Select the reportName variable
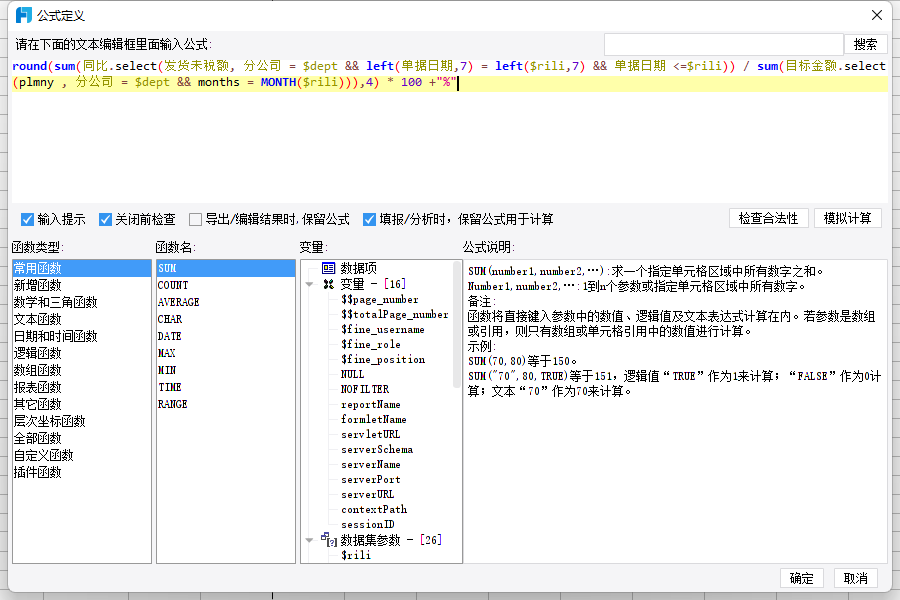The width and height of the screenshot is (900, 600). tap(370, 405)
